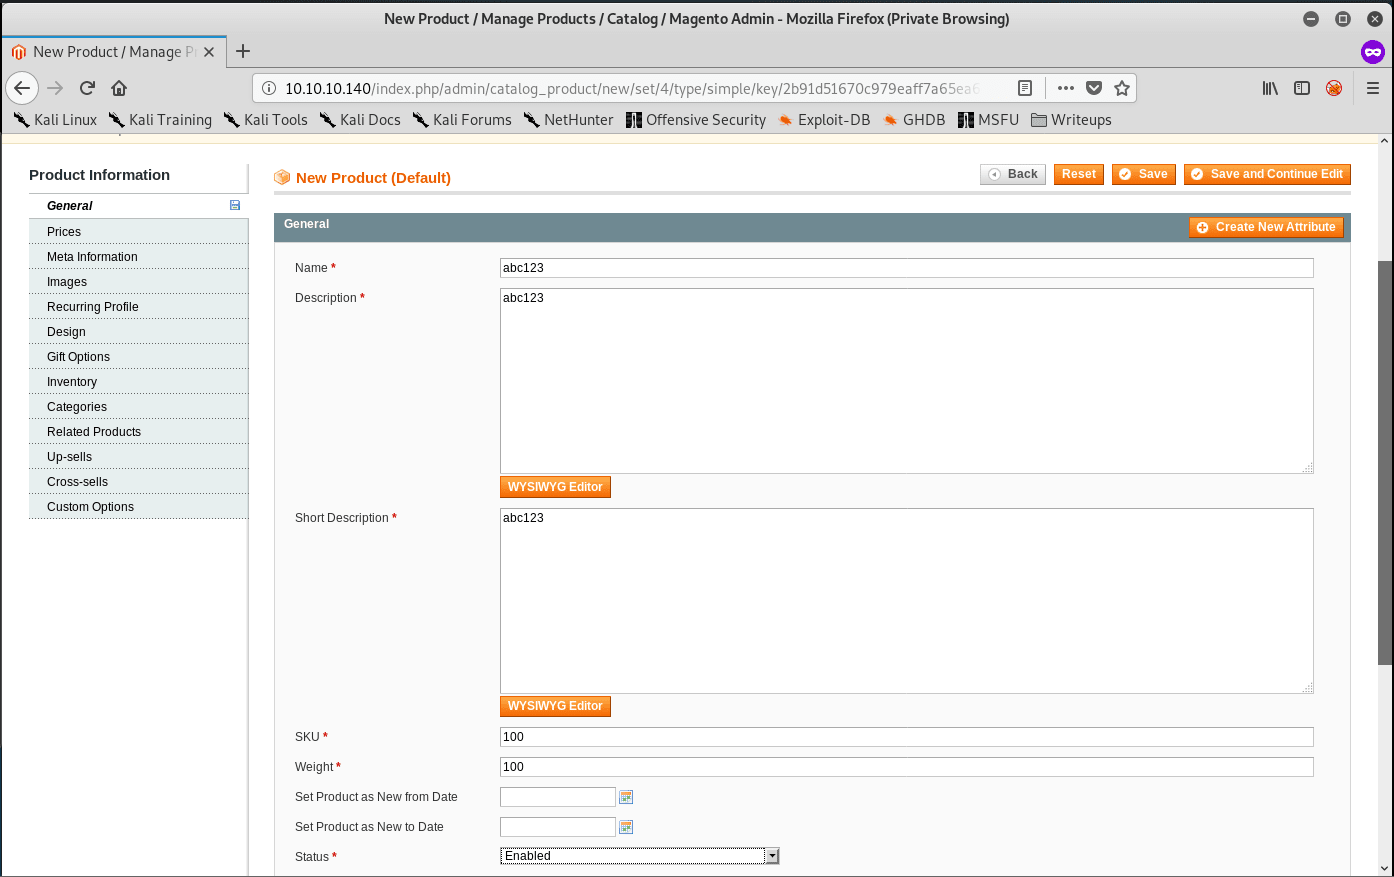Click the NoScript extension icon

point(1334,88)
